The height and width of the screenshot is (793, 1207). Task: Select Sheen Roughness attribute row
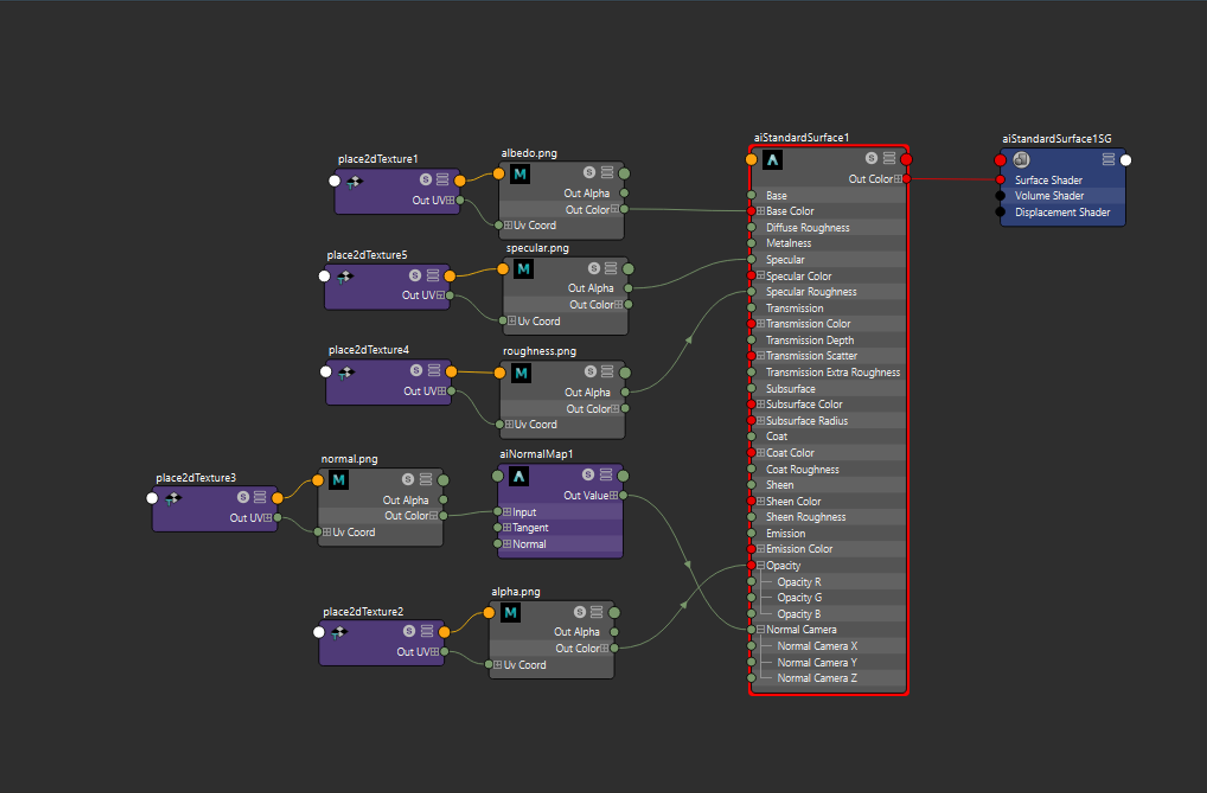[828, 517]
